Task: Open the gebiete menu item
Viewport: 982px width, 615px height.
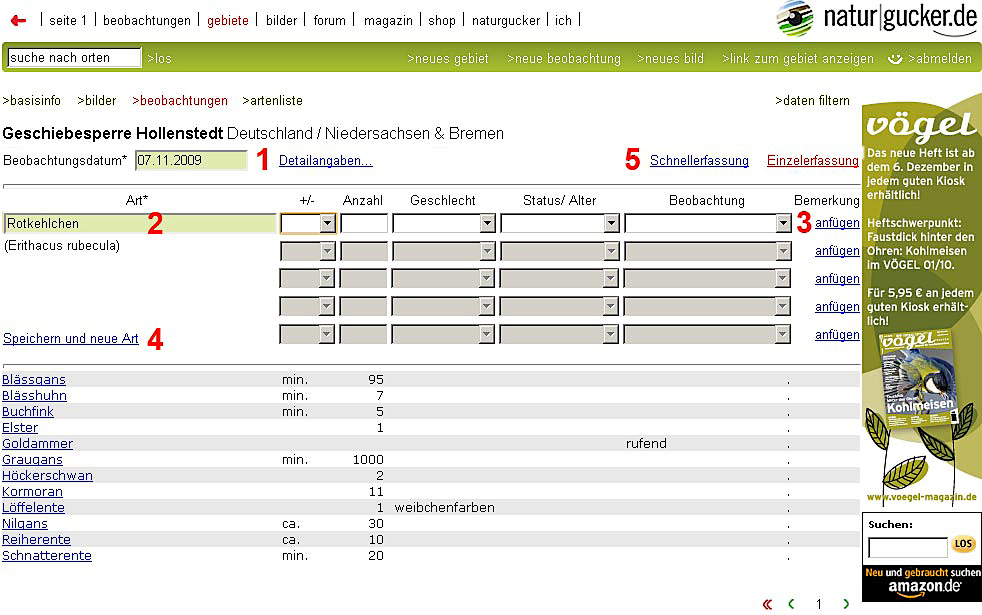Action: point(228,20)
